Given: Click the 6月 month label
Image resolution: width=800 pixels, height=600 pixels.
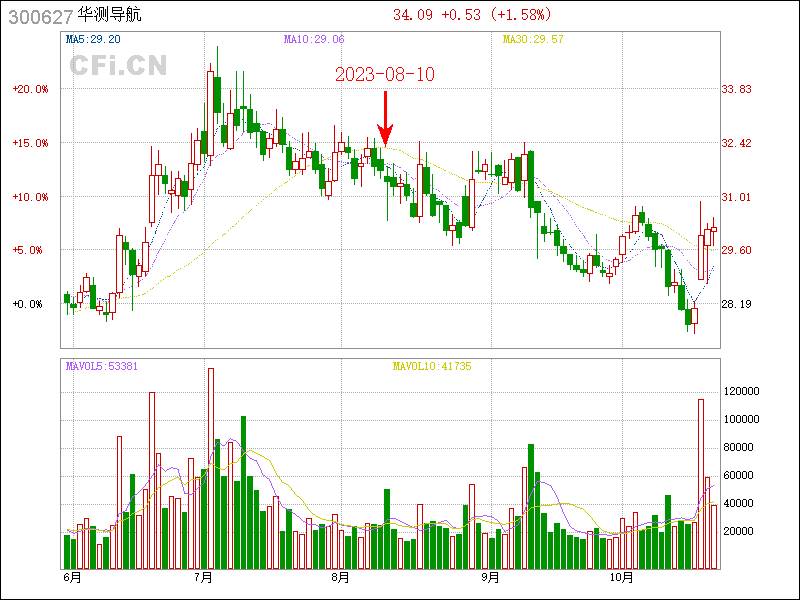Looking at the screenshot, I should pos(72,578).
